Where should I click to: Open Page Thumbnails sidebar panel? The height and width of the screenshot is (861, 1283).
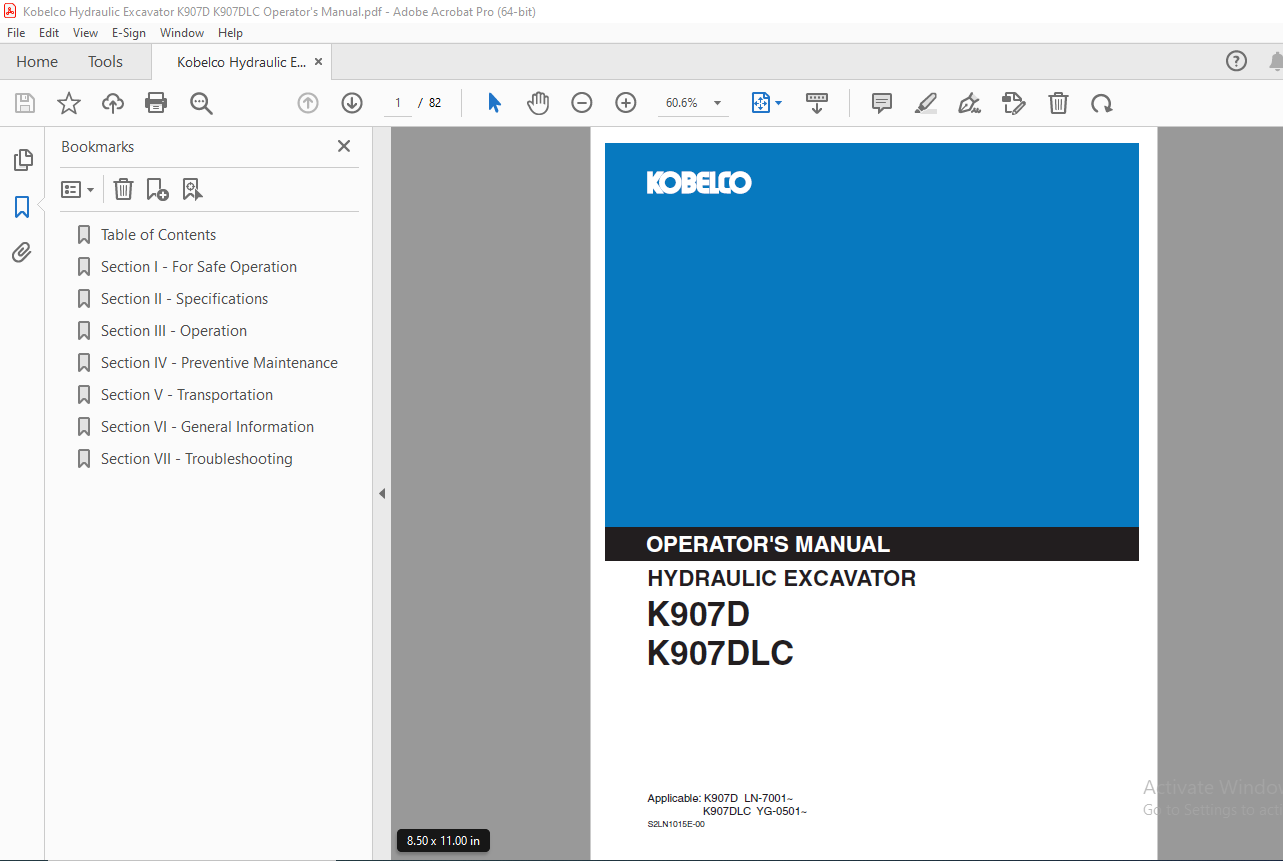22,160
